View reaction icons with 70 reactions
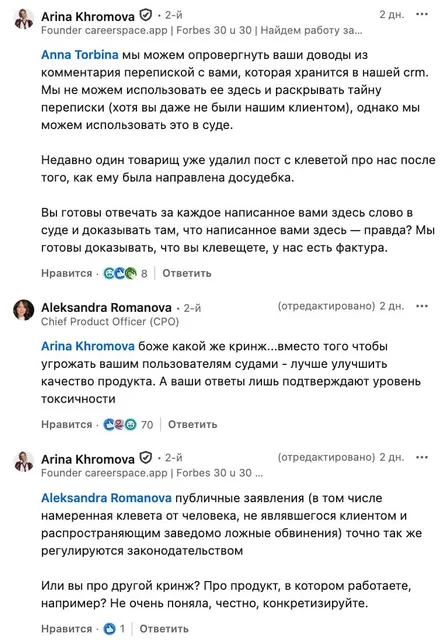This screenshot has height=640, width=448. tap(120, 424)
